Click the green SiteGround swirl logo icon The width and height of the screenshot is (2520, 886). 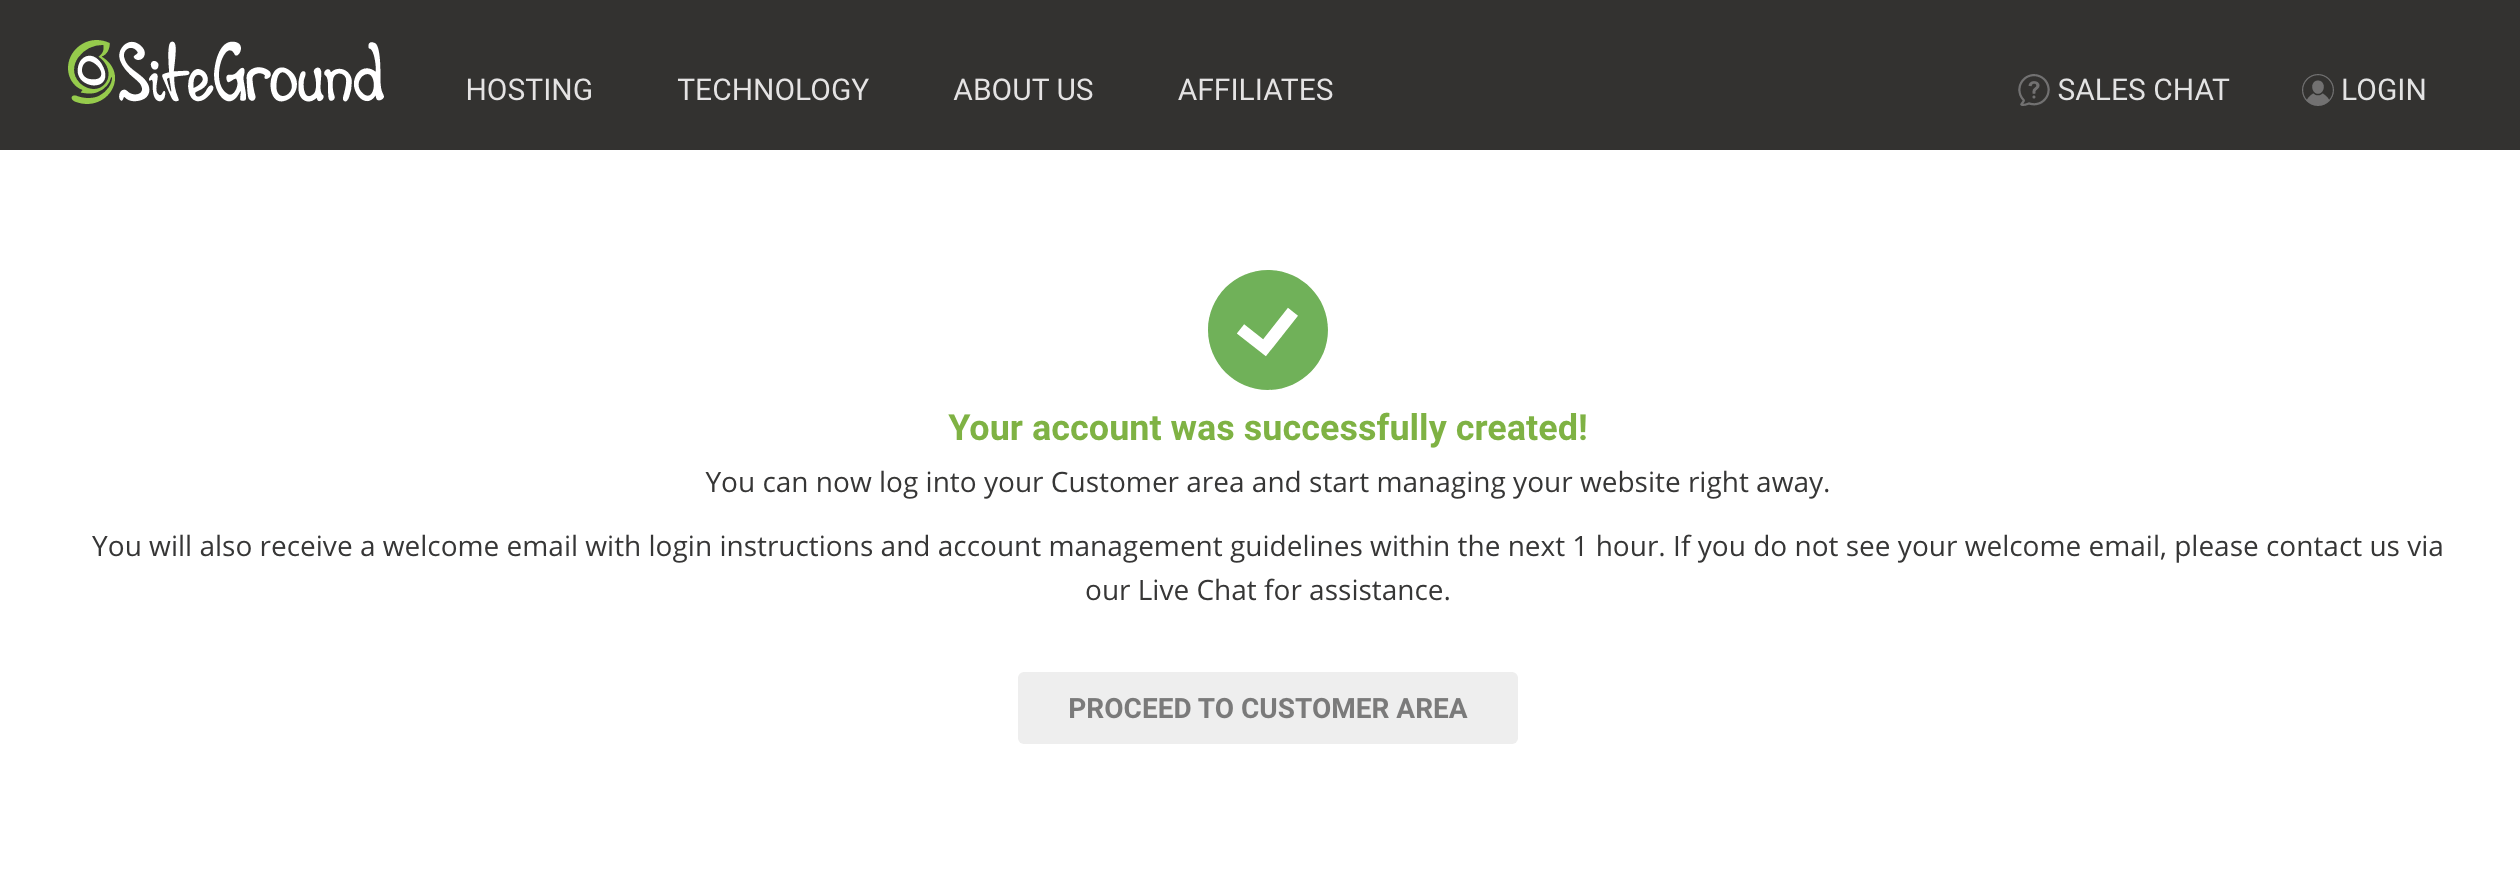coord(91,72)
